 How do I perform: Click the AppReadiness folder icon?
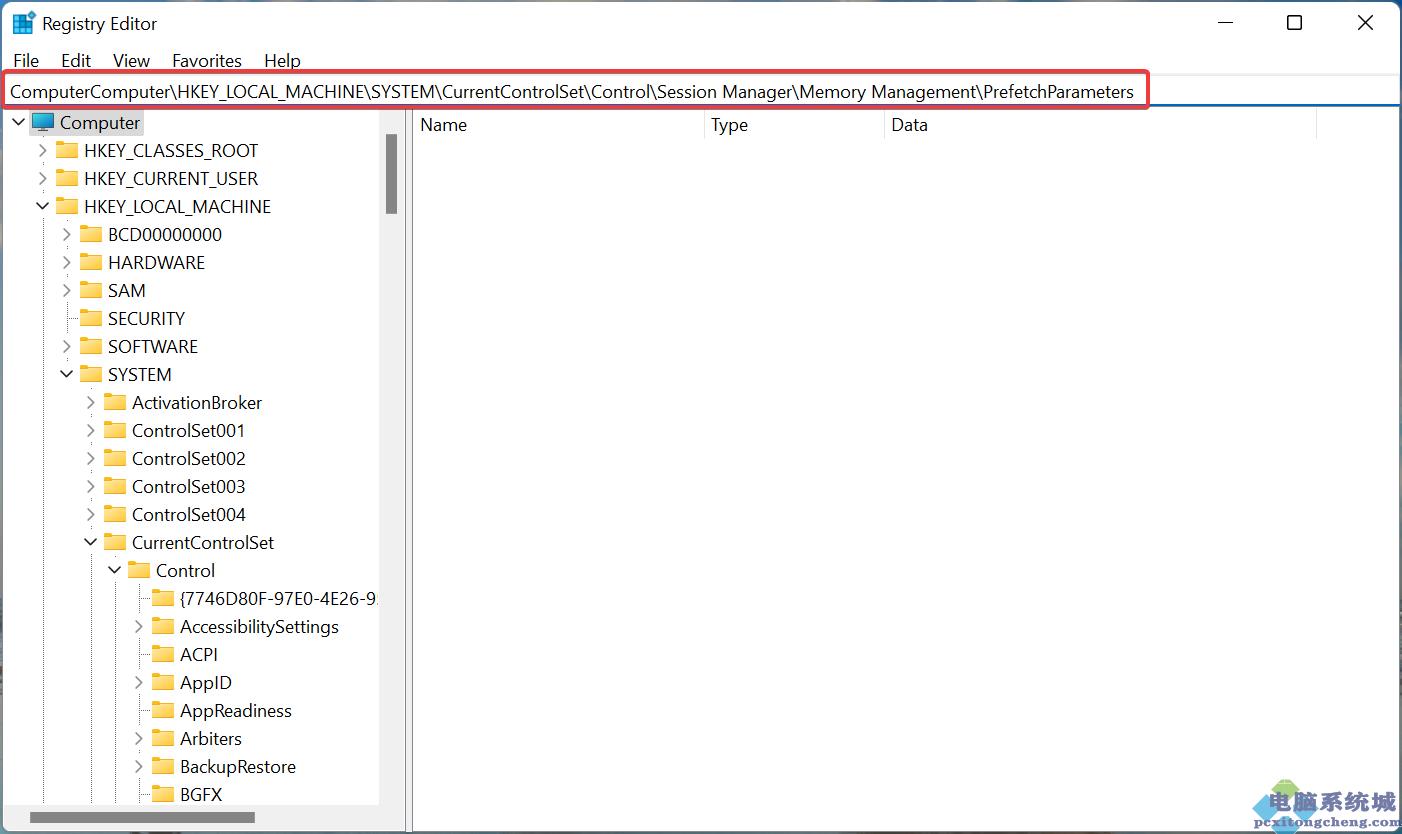tap(163, 710)
